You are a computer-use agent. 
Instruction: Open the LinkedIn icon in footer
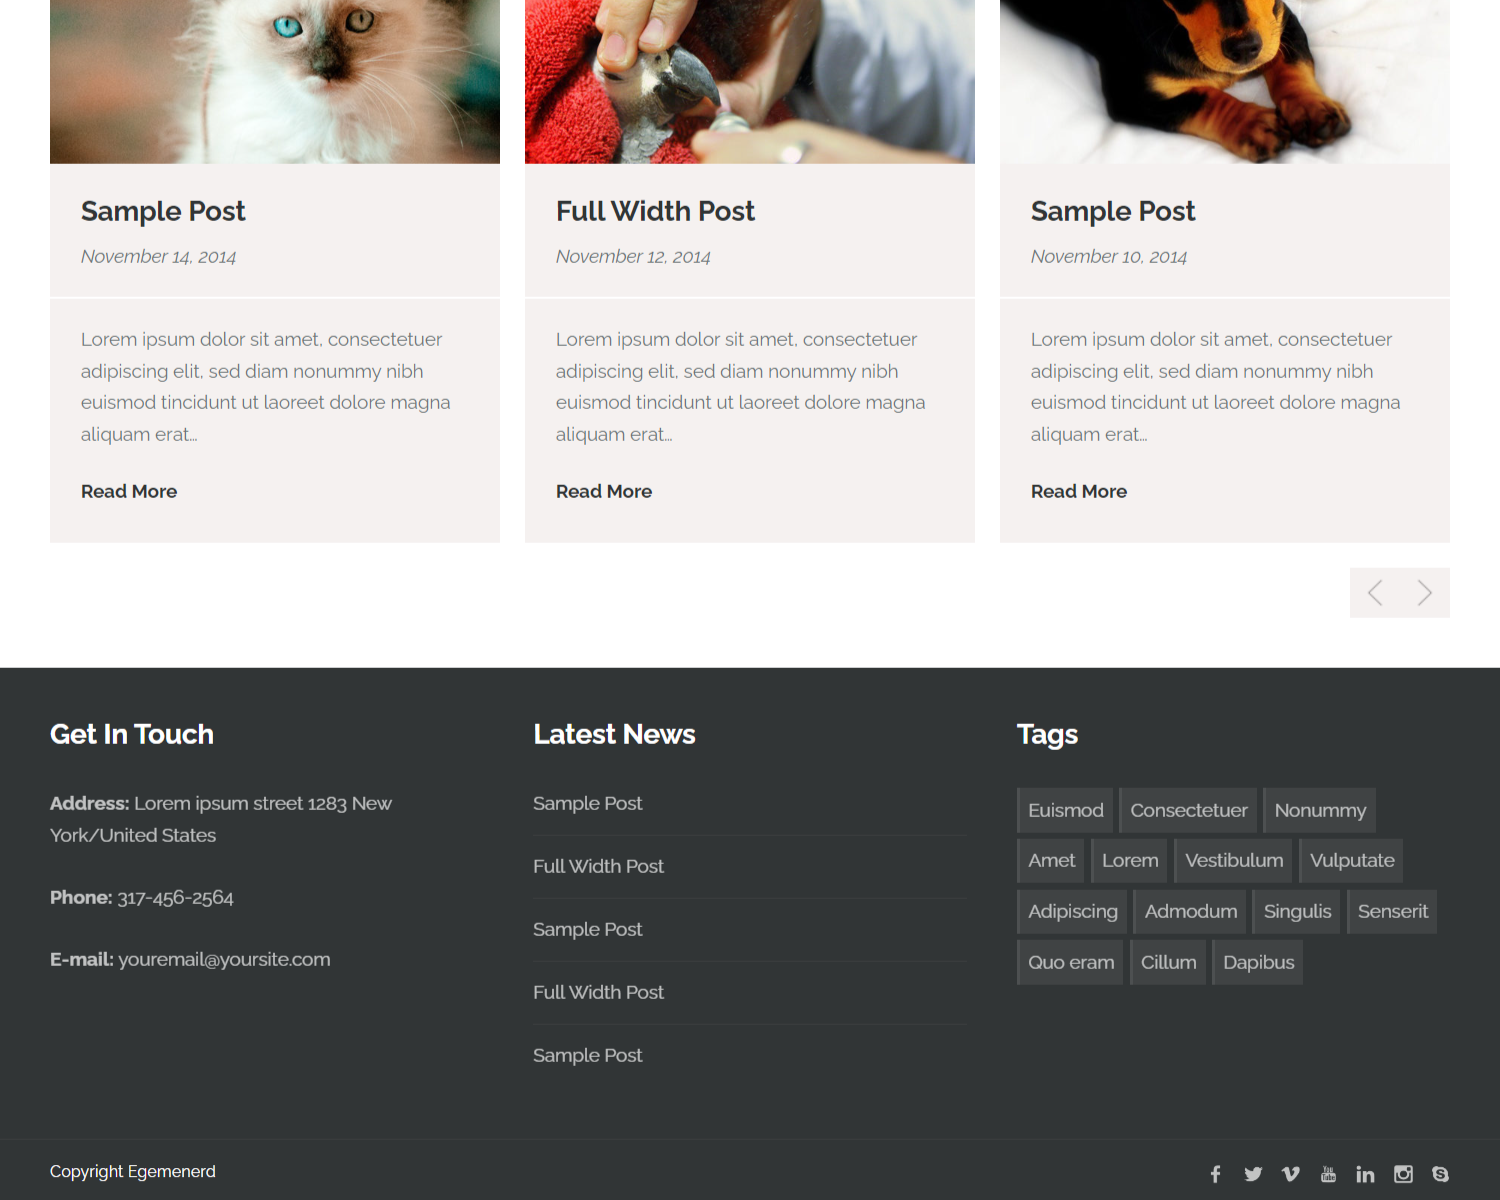coord(1365,1174)
